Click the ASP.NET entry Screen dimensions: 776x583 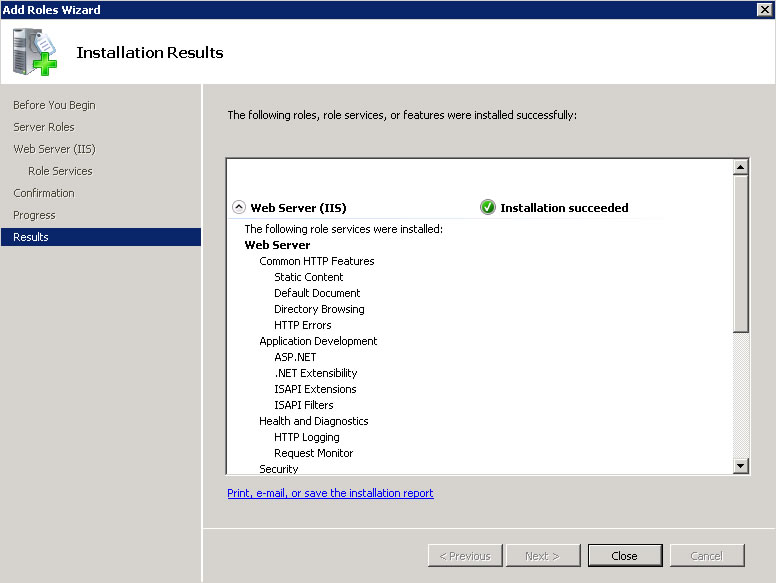pos(295,357)
